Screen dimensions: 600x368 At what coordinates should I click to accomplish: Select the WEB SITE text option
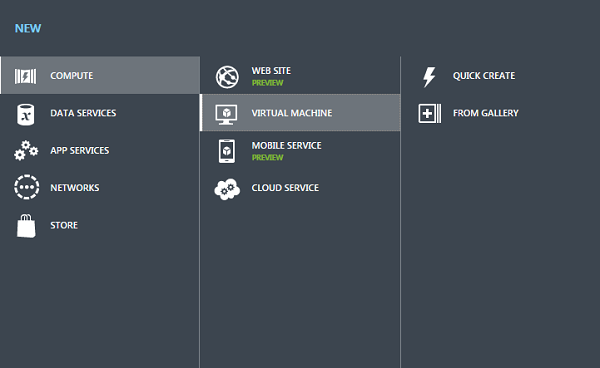[x=271, y=71]
